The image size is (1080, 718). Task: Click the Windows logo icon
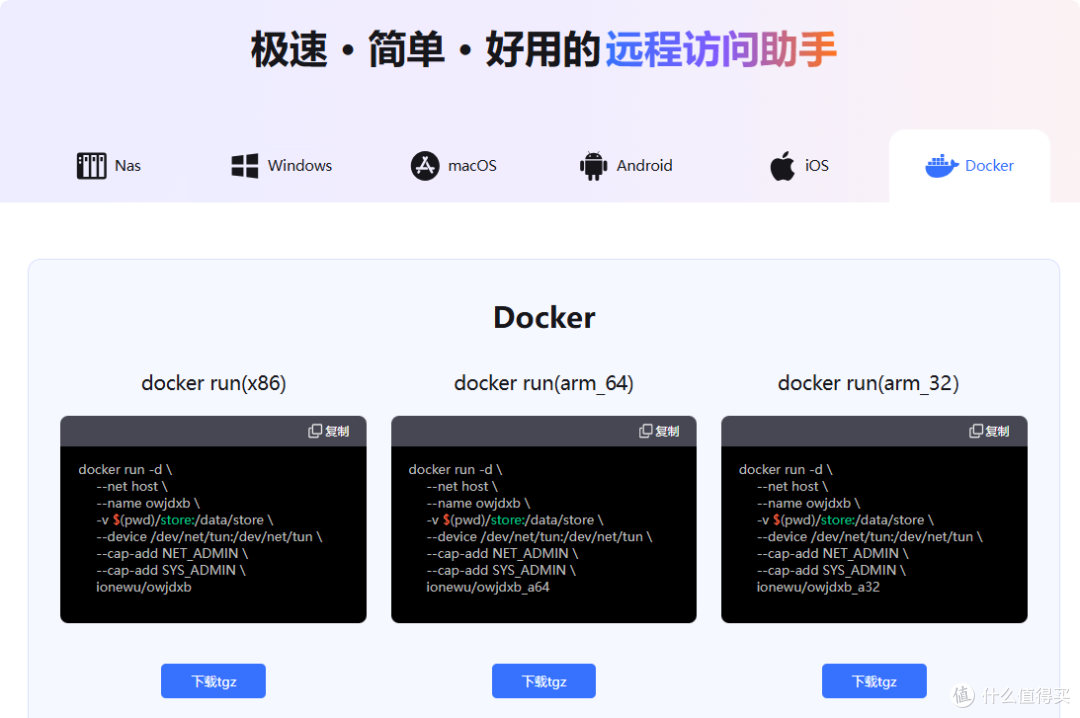245,165
